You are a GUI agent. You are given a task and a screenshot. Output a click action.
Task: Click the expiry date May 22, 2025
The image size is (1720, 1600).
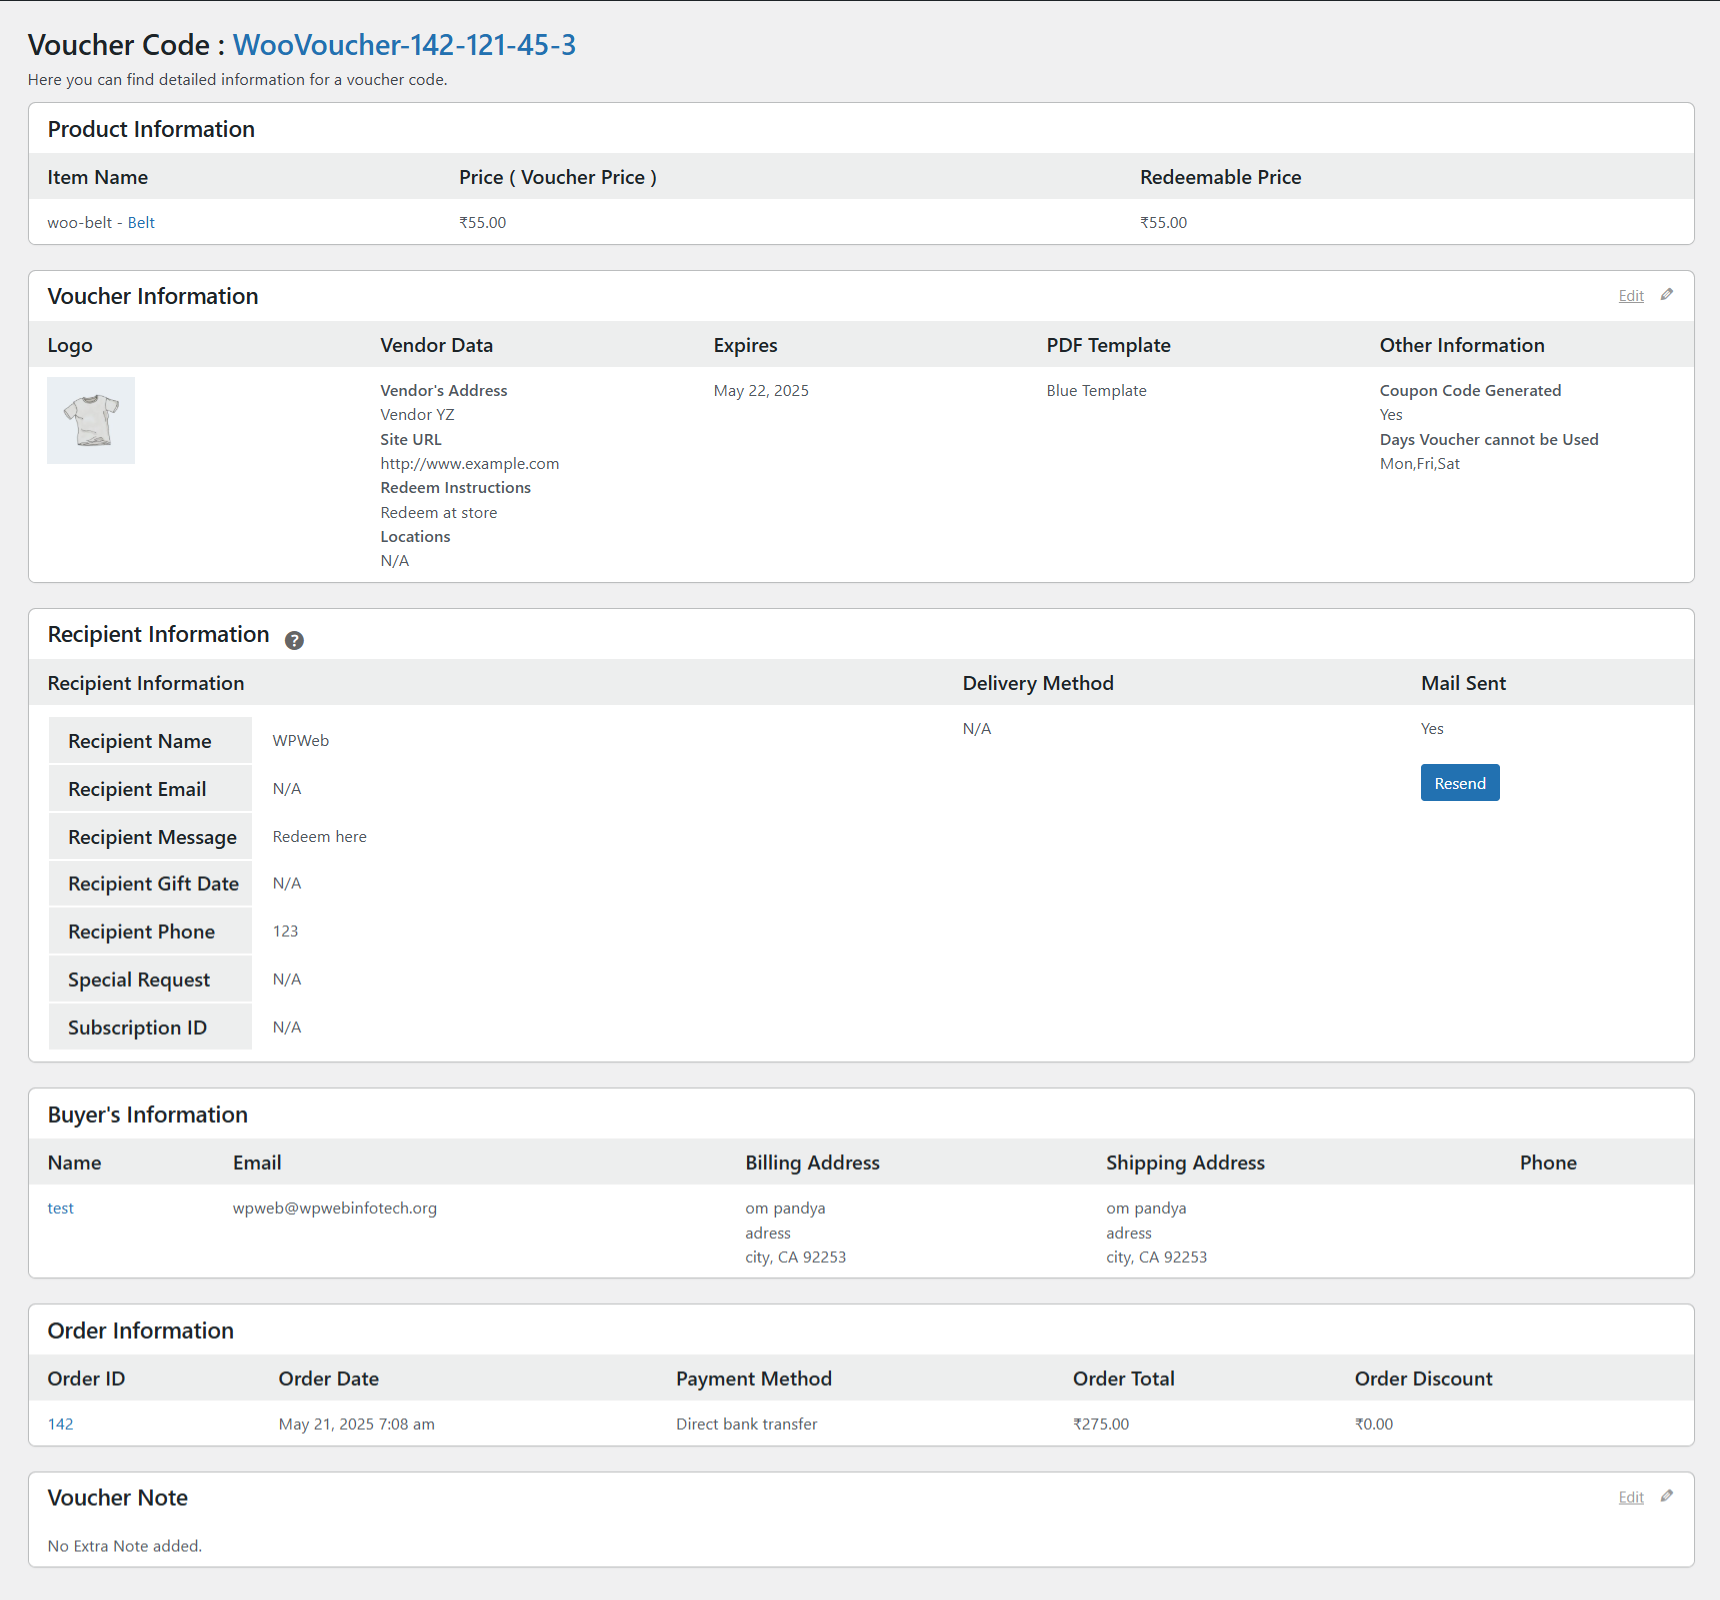click(x=761, y=391)
